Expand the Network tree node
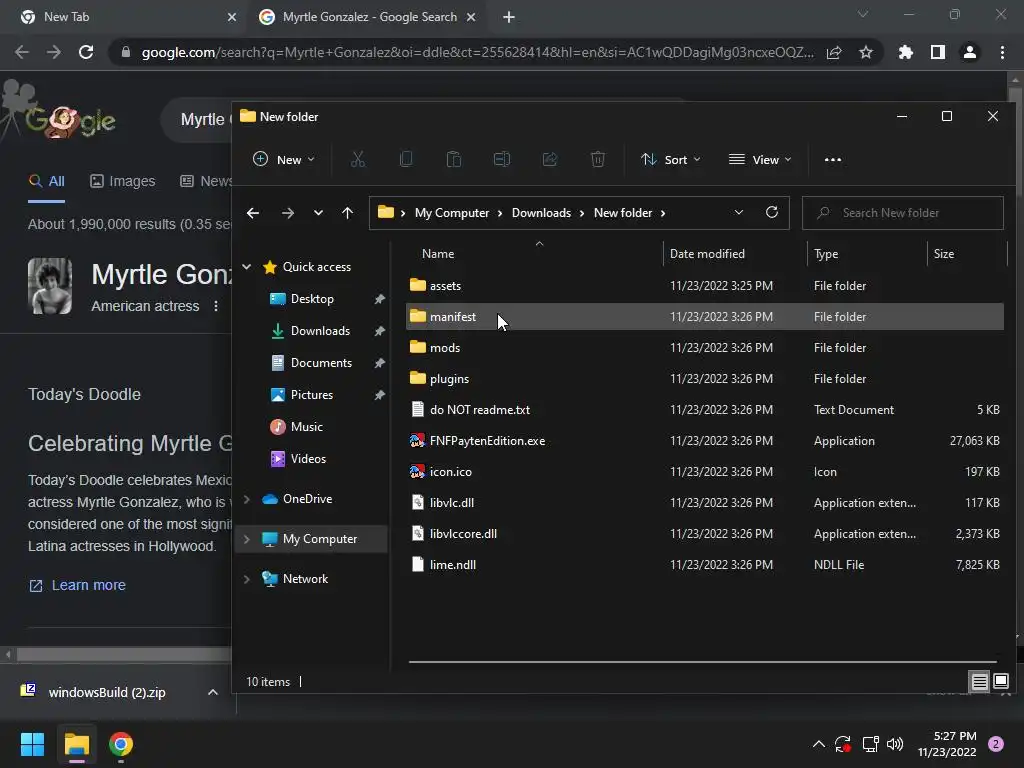Image resolution: width=1024 pixels, height=768 pixels. point(247,579)
